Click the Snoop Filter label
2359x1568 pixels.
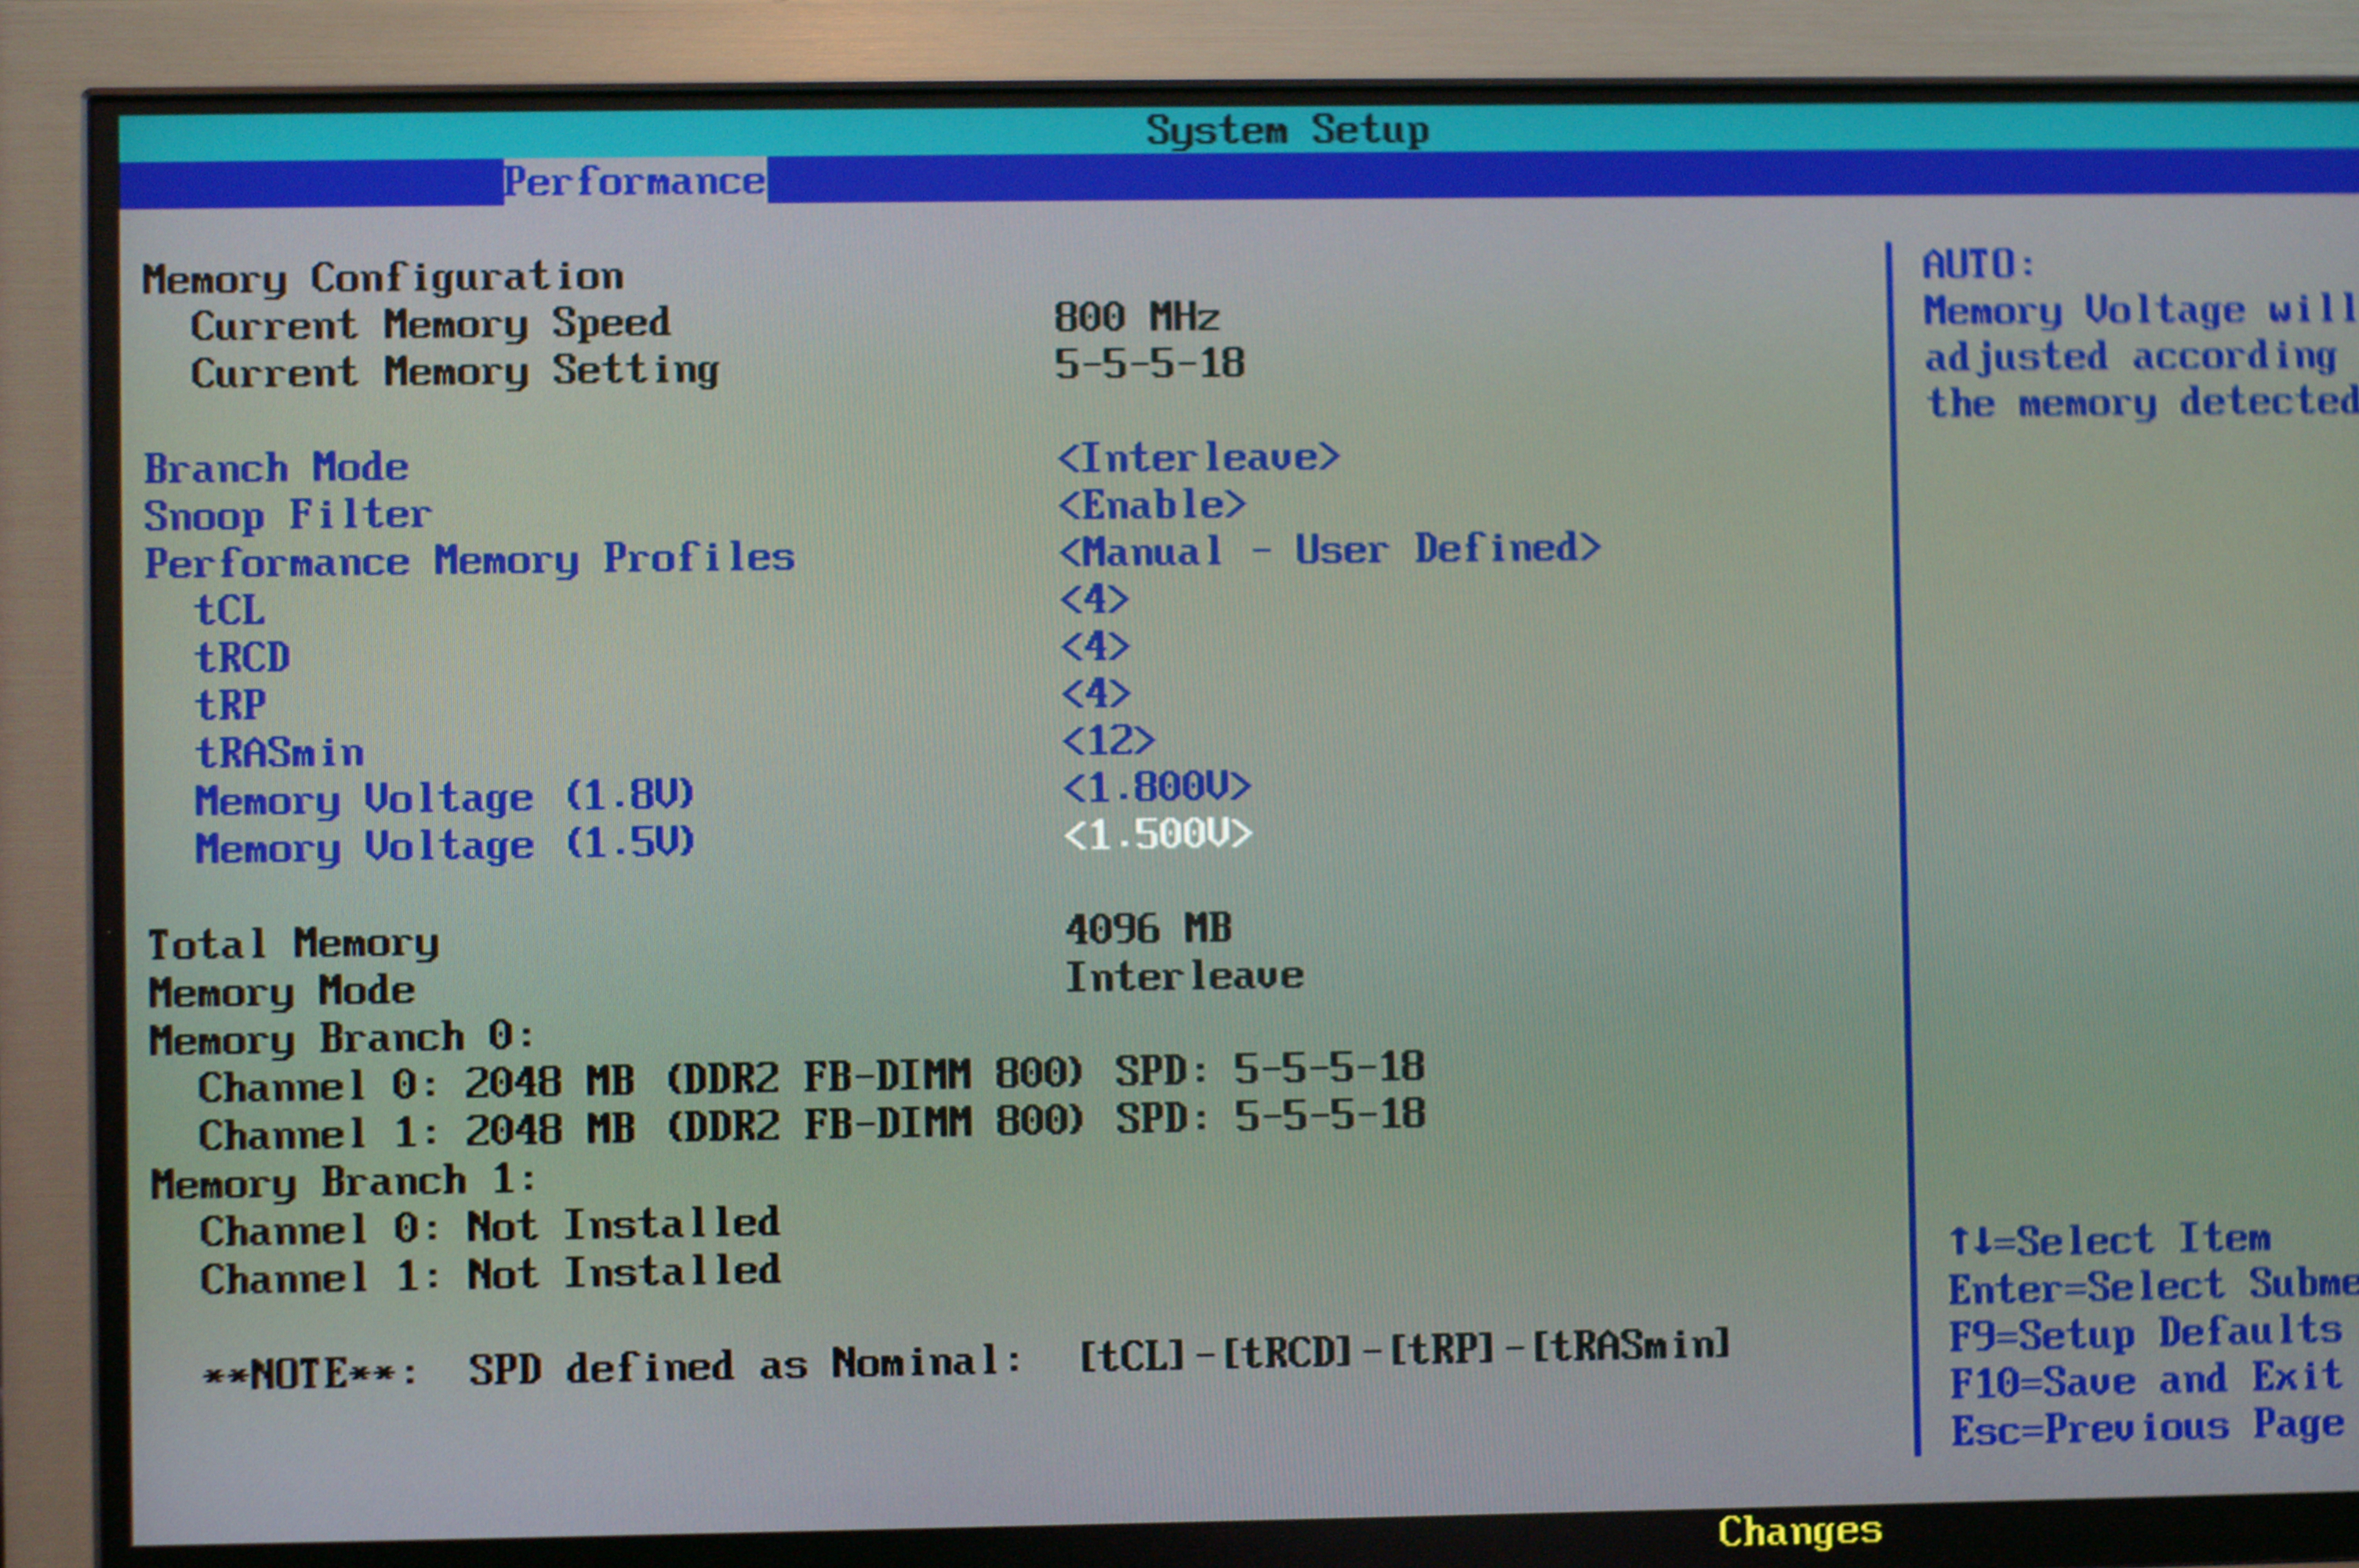288,515
